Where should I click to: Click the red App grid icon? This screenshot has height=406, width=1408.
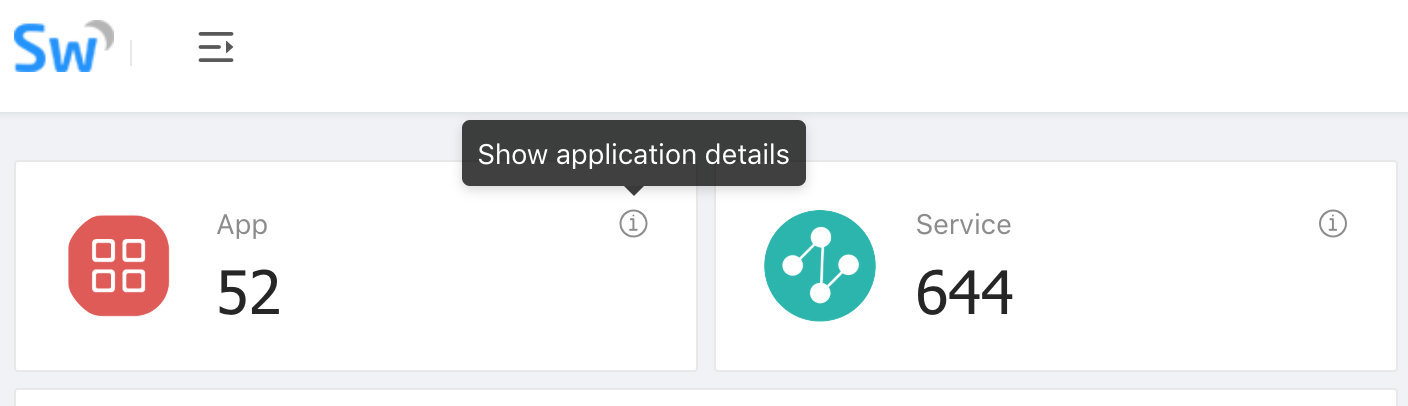(119, 266)
